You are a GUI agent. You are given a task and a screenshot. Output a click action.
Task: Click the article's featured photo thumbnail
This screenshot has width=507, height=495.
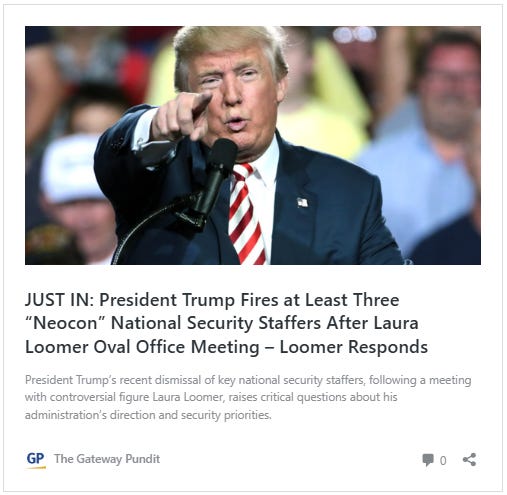(253, 145)
